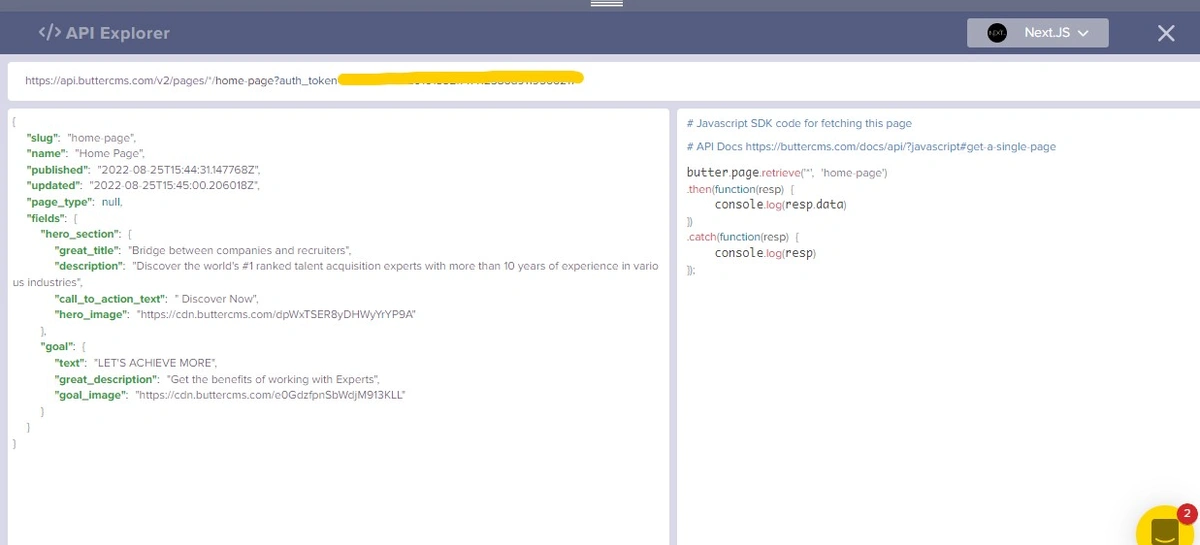Click the "call_to_action_text" key
This screenshot has height=545, width=1200.
[110, 298]
